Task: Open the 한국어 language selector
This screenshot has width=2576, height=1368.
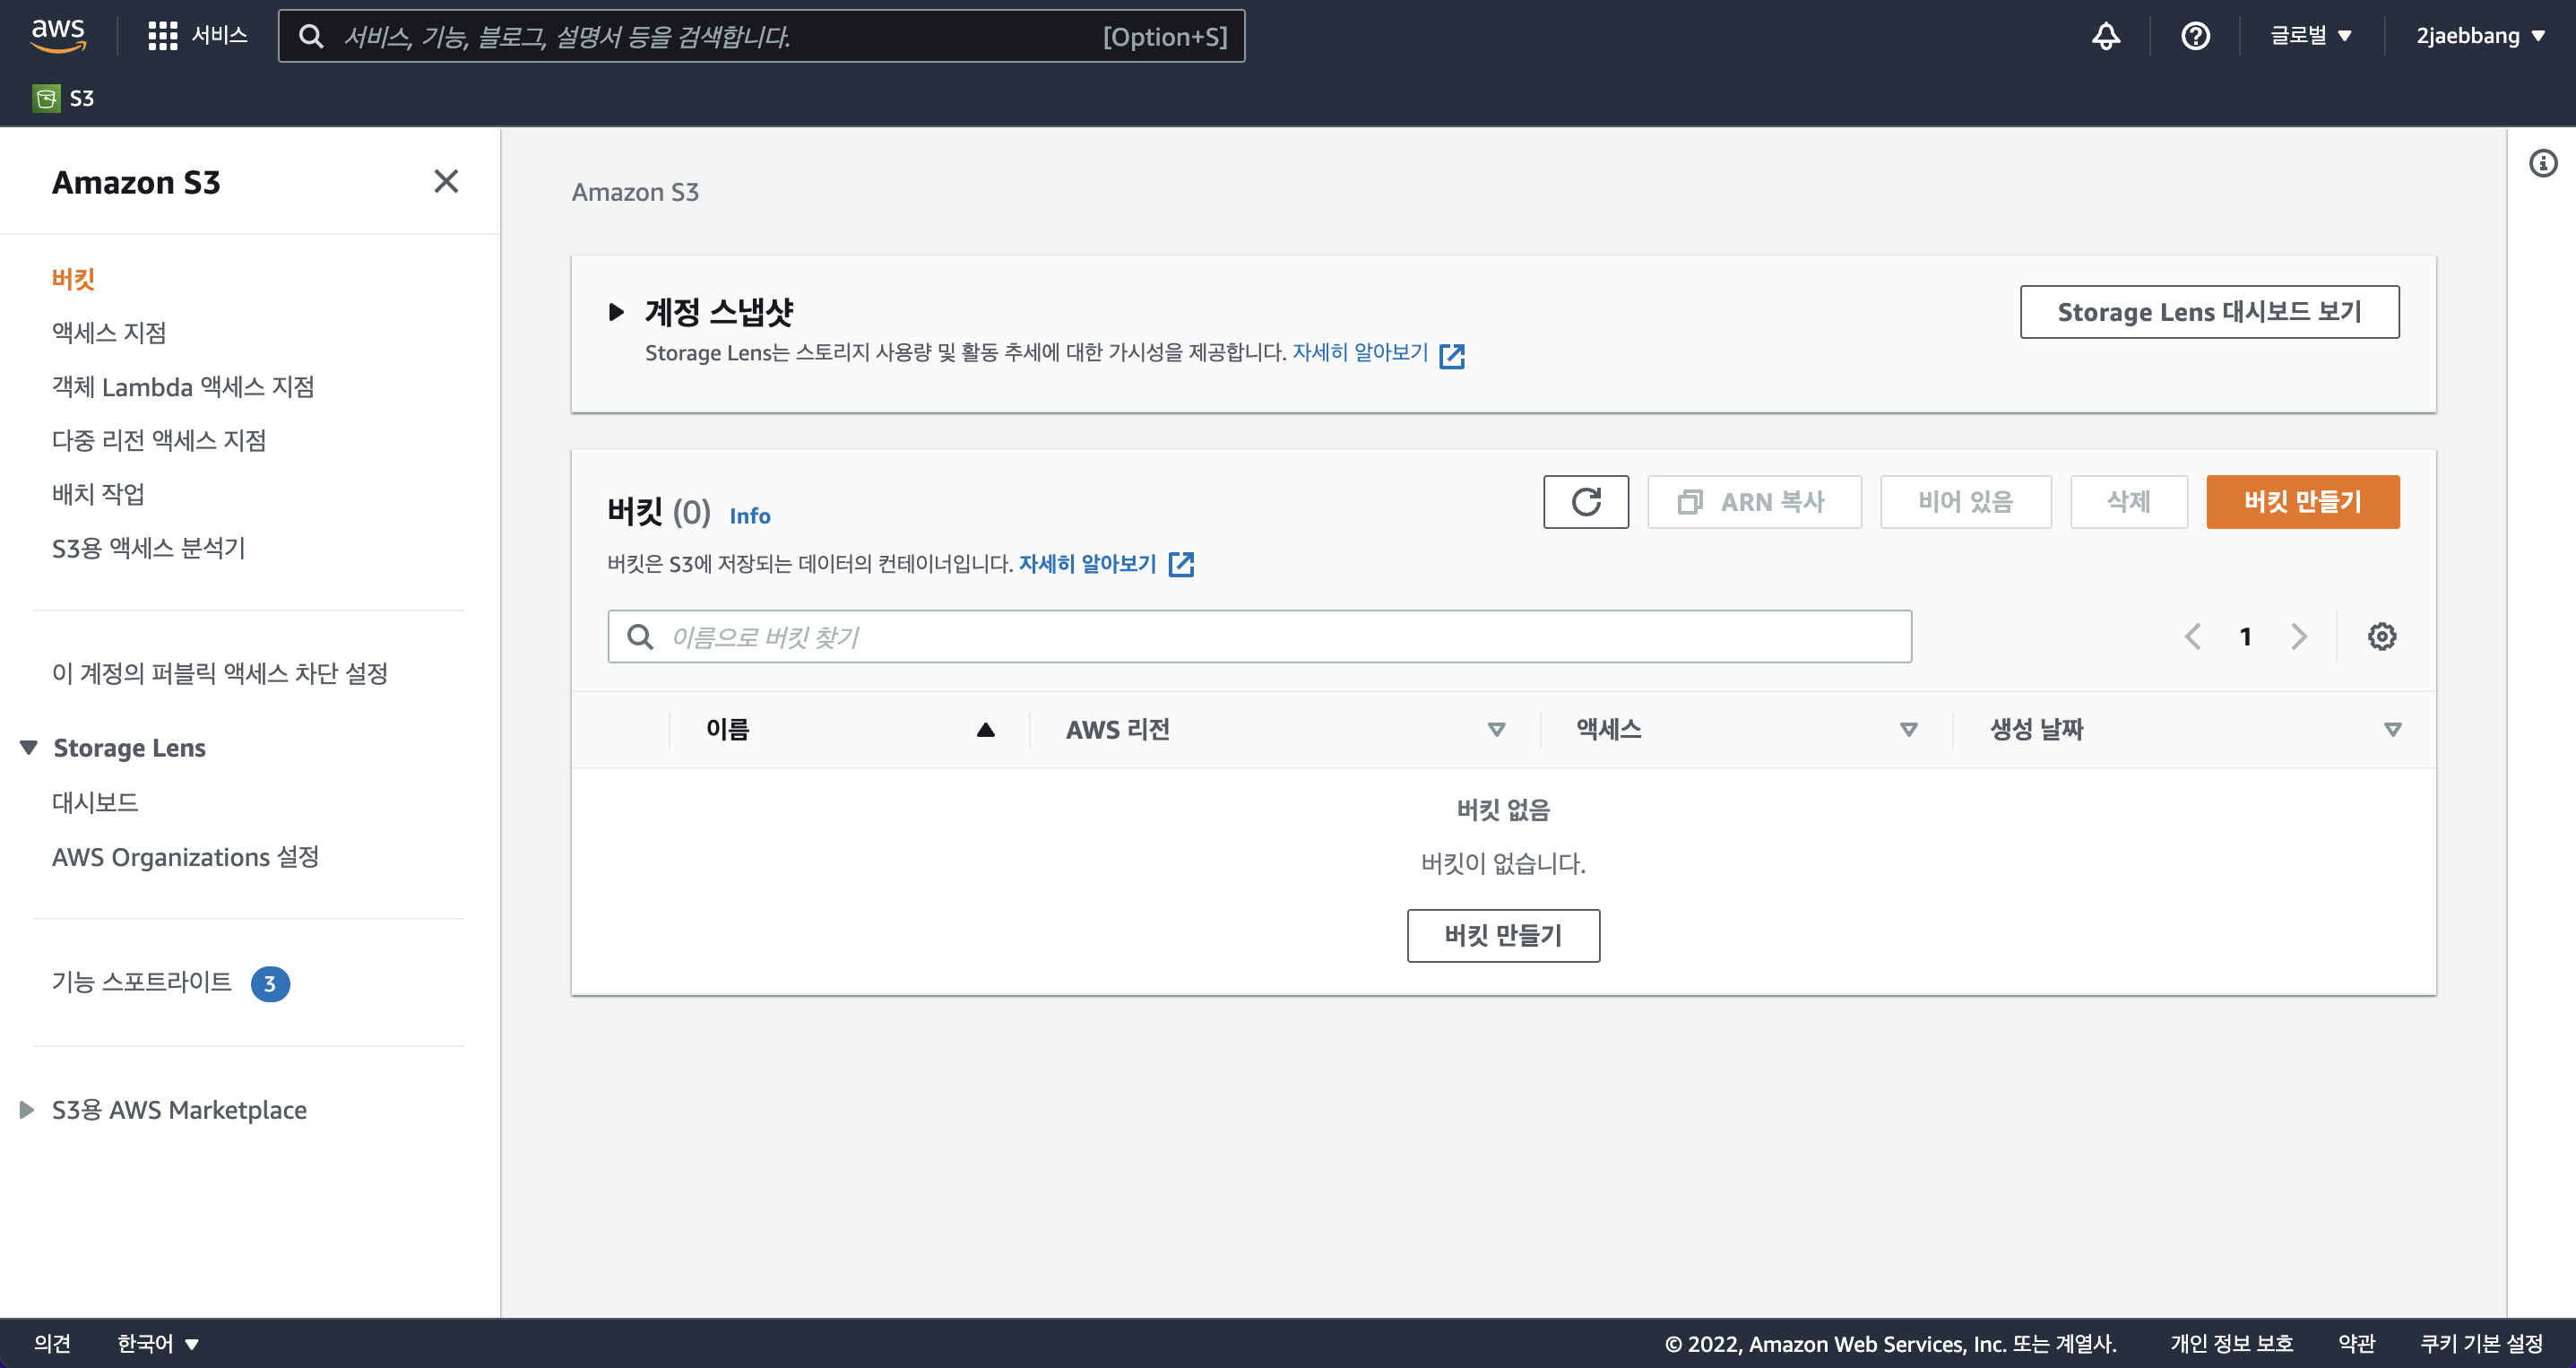Action: click(x=158, y=1343)
